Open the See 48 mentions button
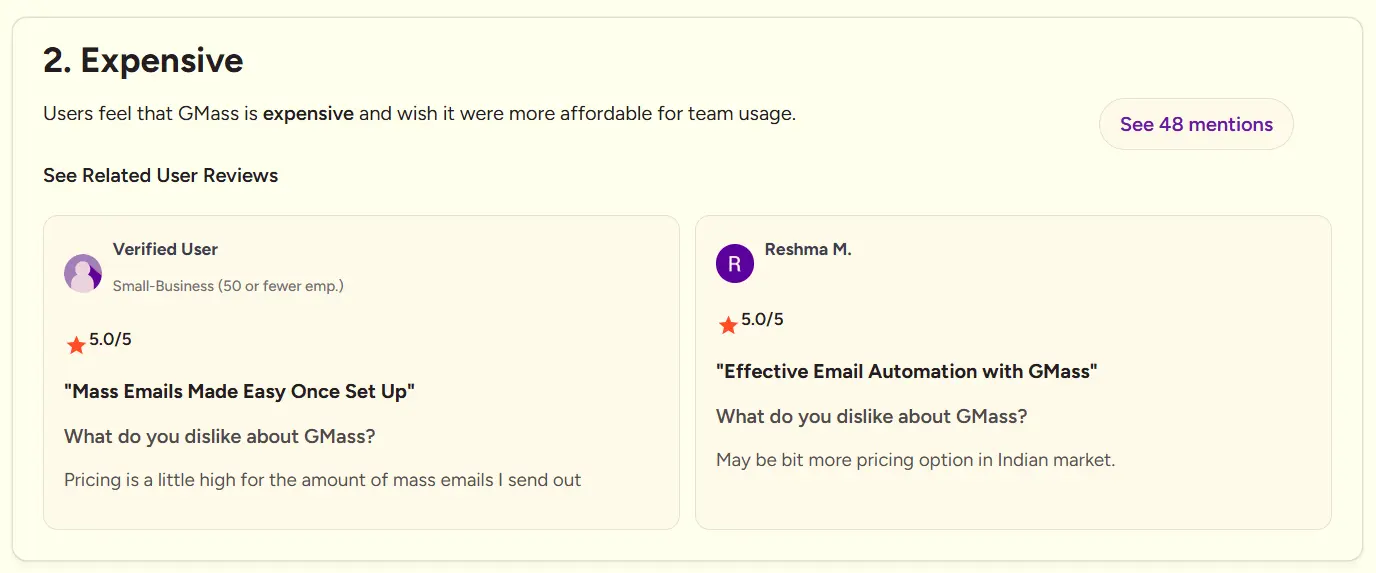Image resolution: width=1376 pixels, height=573 pixels. tap(1196, 124)
